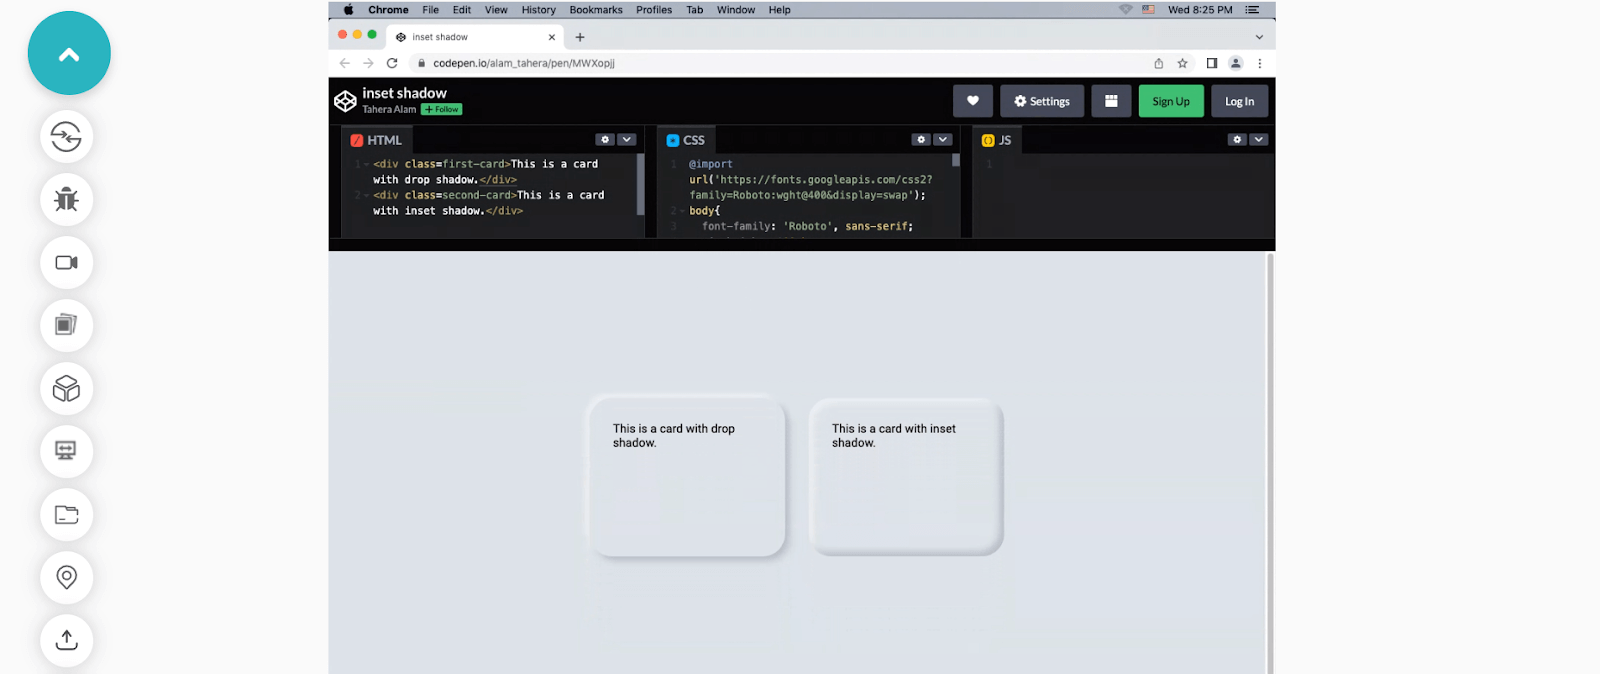Screen dimensions: 1600x674
Task: Click the video camera recording icon
Action: tap(66, 263)
